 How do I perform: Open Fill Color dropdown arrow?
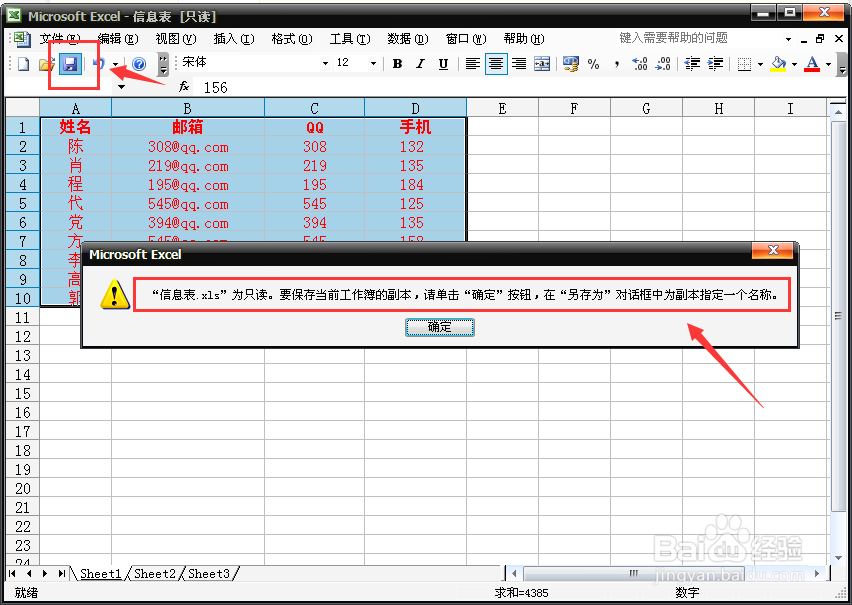[794, 64]
